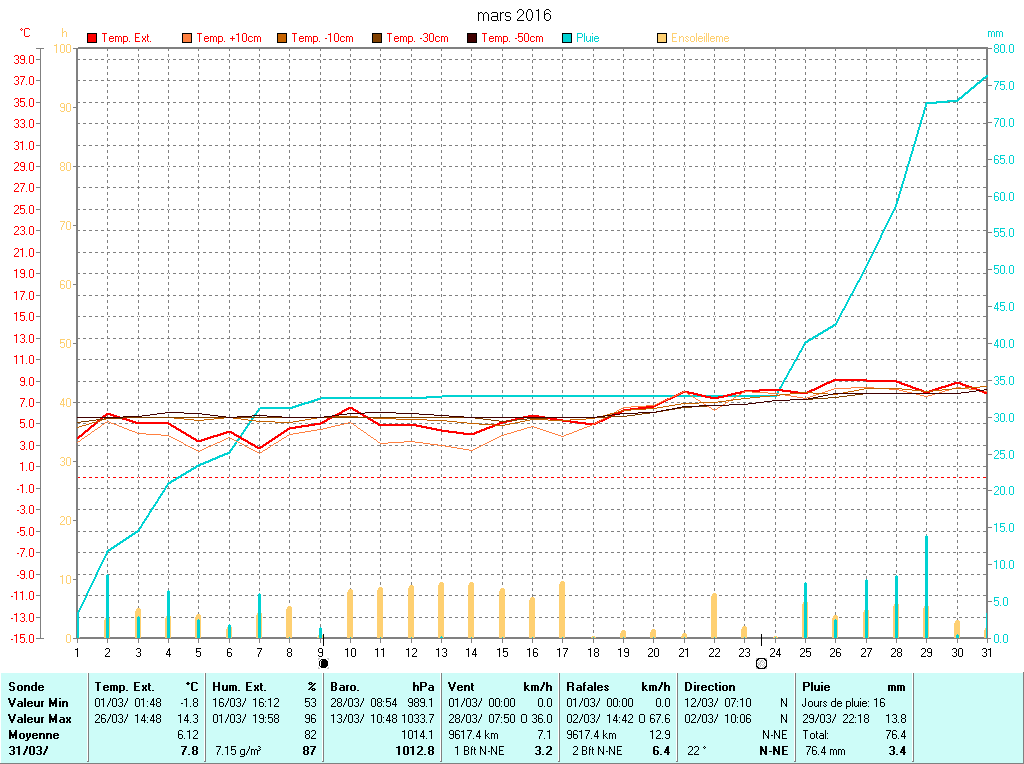The height and width of the screenshot is (764, 1024).
Task: Select the Temp. -30cm legend label
Action: (x=417, y=38)
